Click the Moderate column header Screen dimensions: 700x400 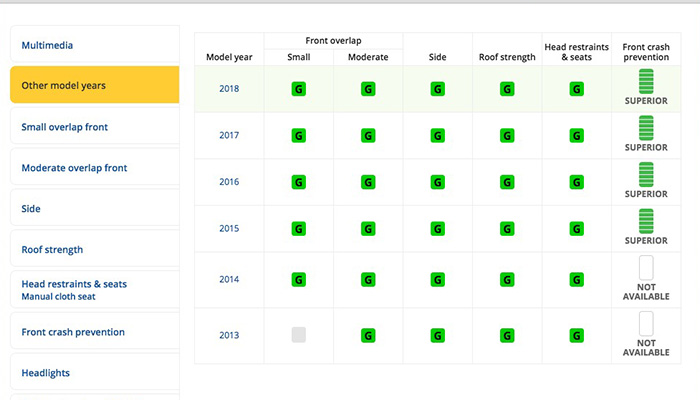(x=368, y=57)
